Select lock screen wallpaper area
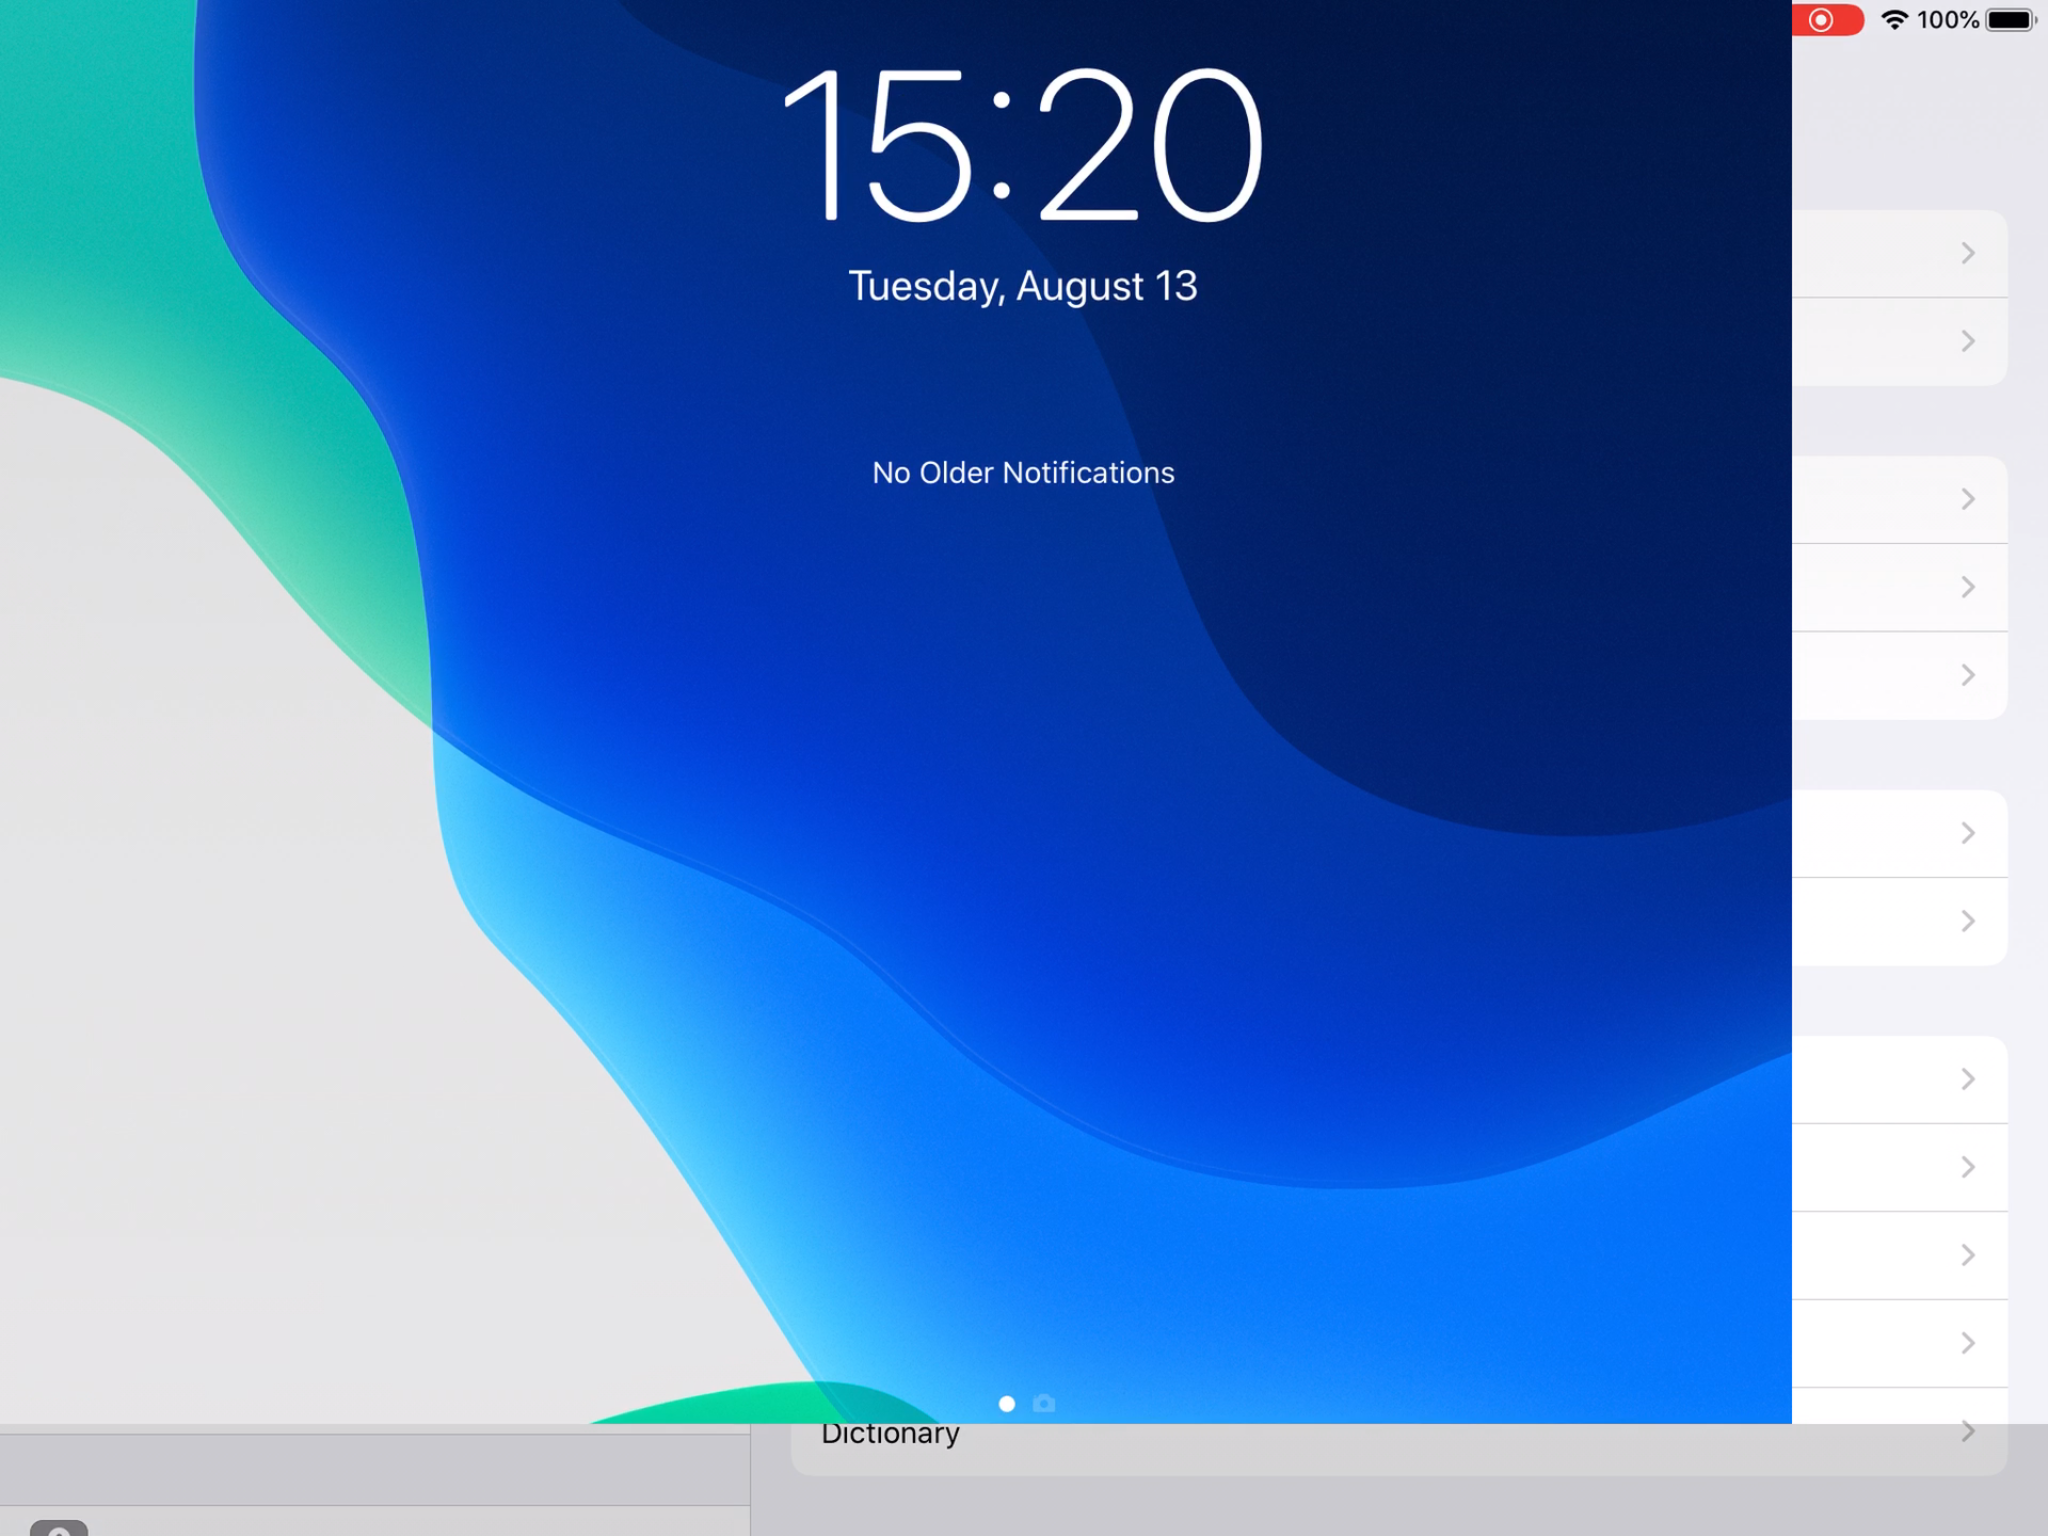 click(x=895, y=712)
